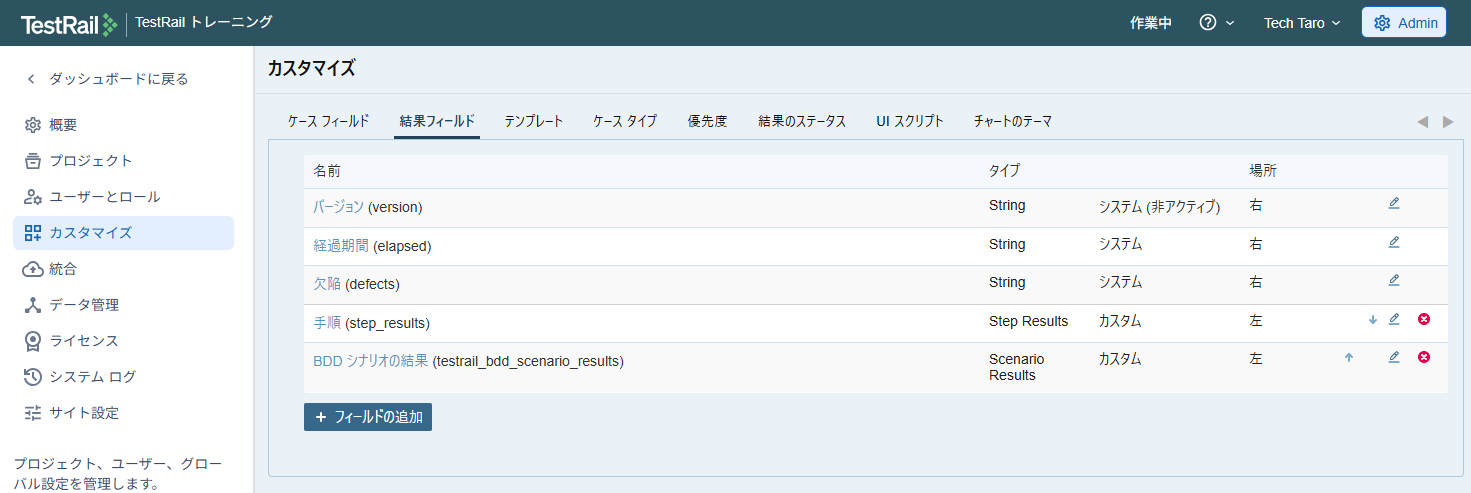This screenshot has height=493, width=1471.
Task: Expand the Tech Taro user menu
Action: pyautogui.click(x=1301, y=23)
